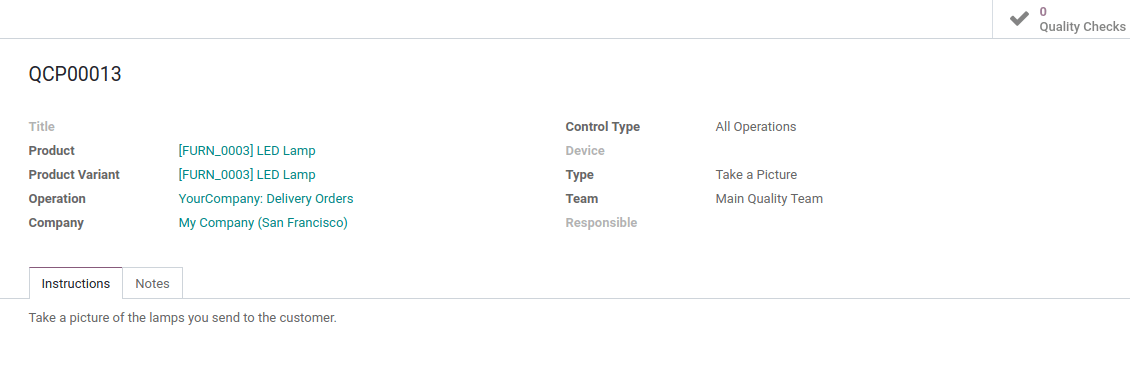Click the Team field label
The image size is (1130, 377).
582,198
